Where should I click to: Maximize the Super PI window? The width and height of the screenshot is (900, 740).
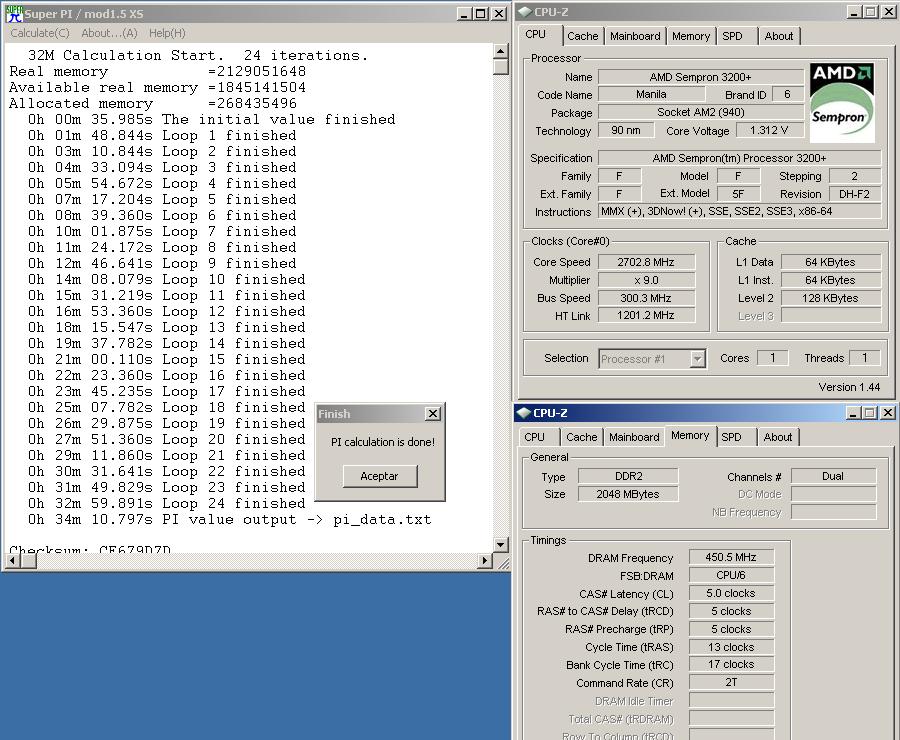pyautogui.click(x=481, y=14)
